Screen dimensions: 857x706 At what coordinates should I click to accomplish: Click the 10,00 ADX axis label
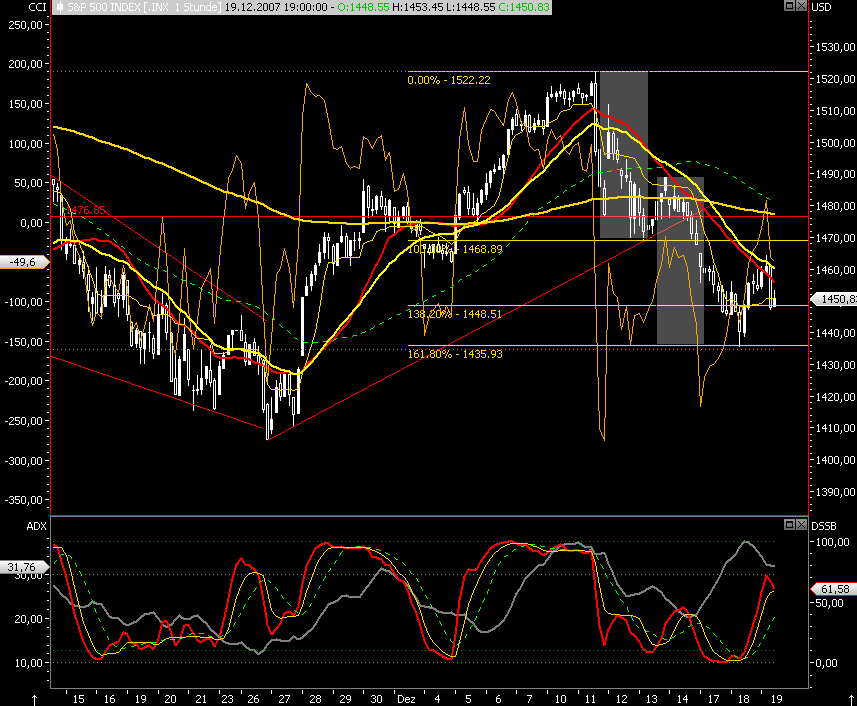[28, 663]
